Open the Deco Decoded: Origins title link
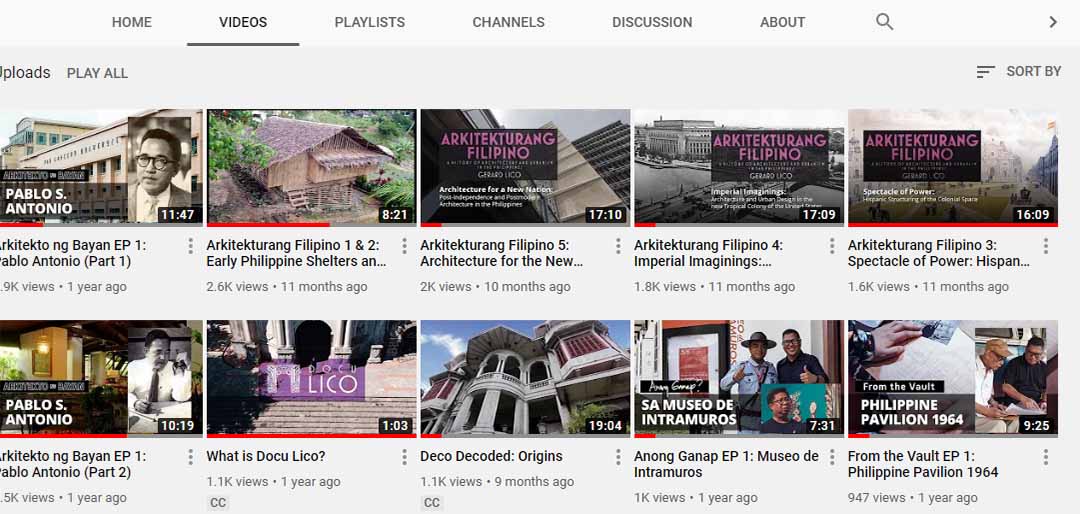The height and width of the screenshot is (514, 1080). pos(491,456)
